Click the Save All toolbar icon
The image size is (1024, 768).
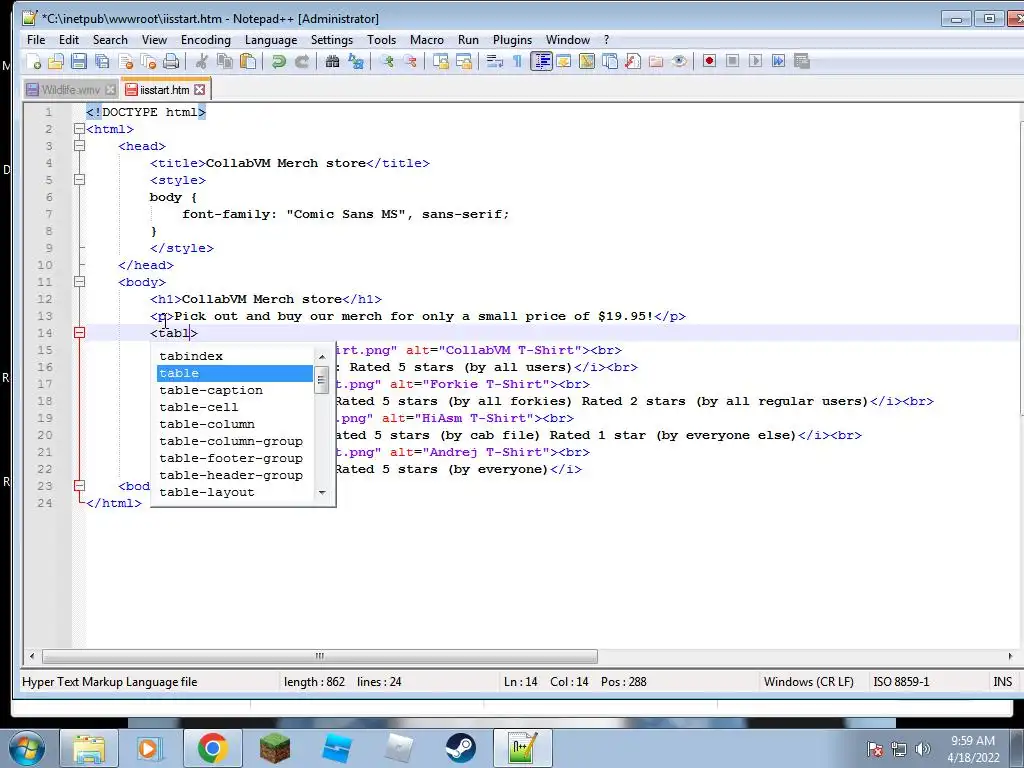click(103, 61)
